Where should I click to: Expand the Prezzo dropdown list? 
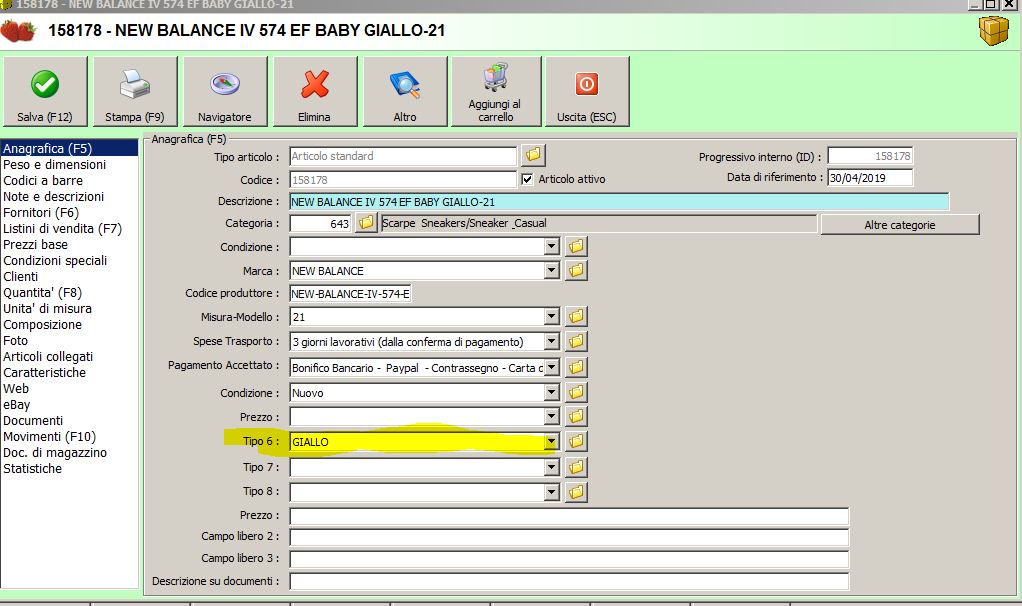[x=551, y=416]
